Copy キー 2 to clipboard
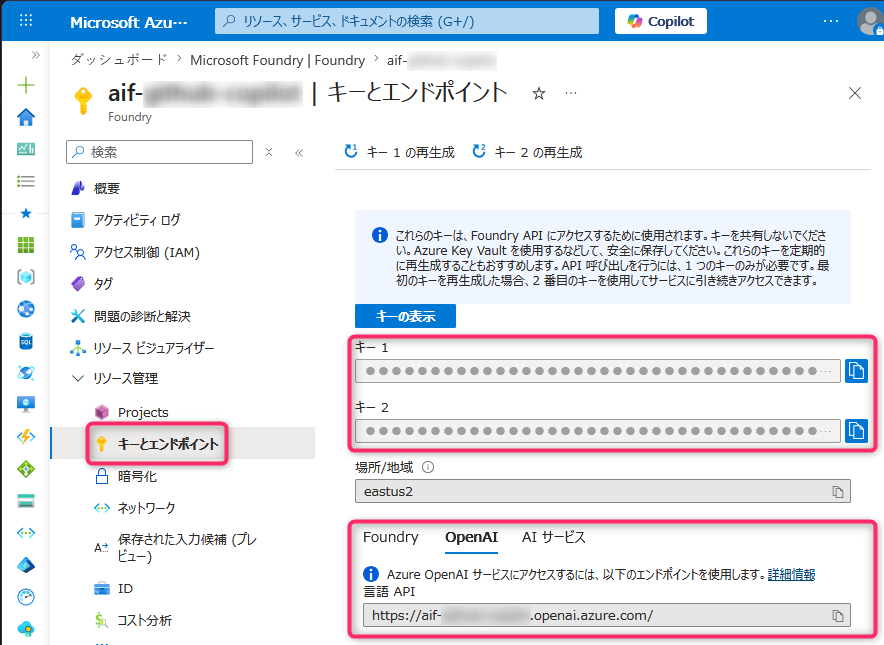Screen dimensions: 884x645 [856, 431]
